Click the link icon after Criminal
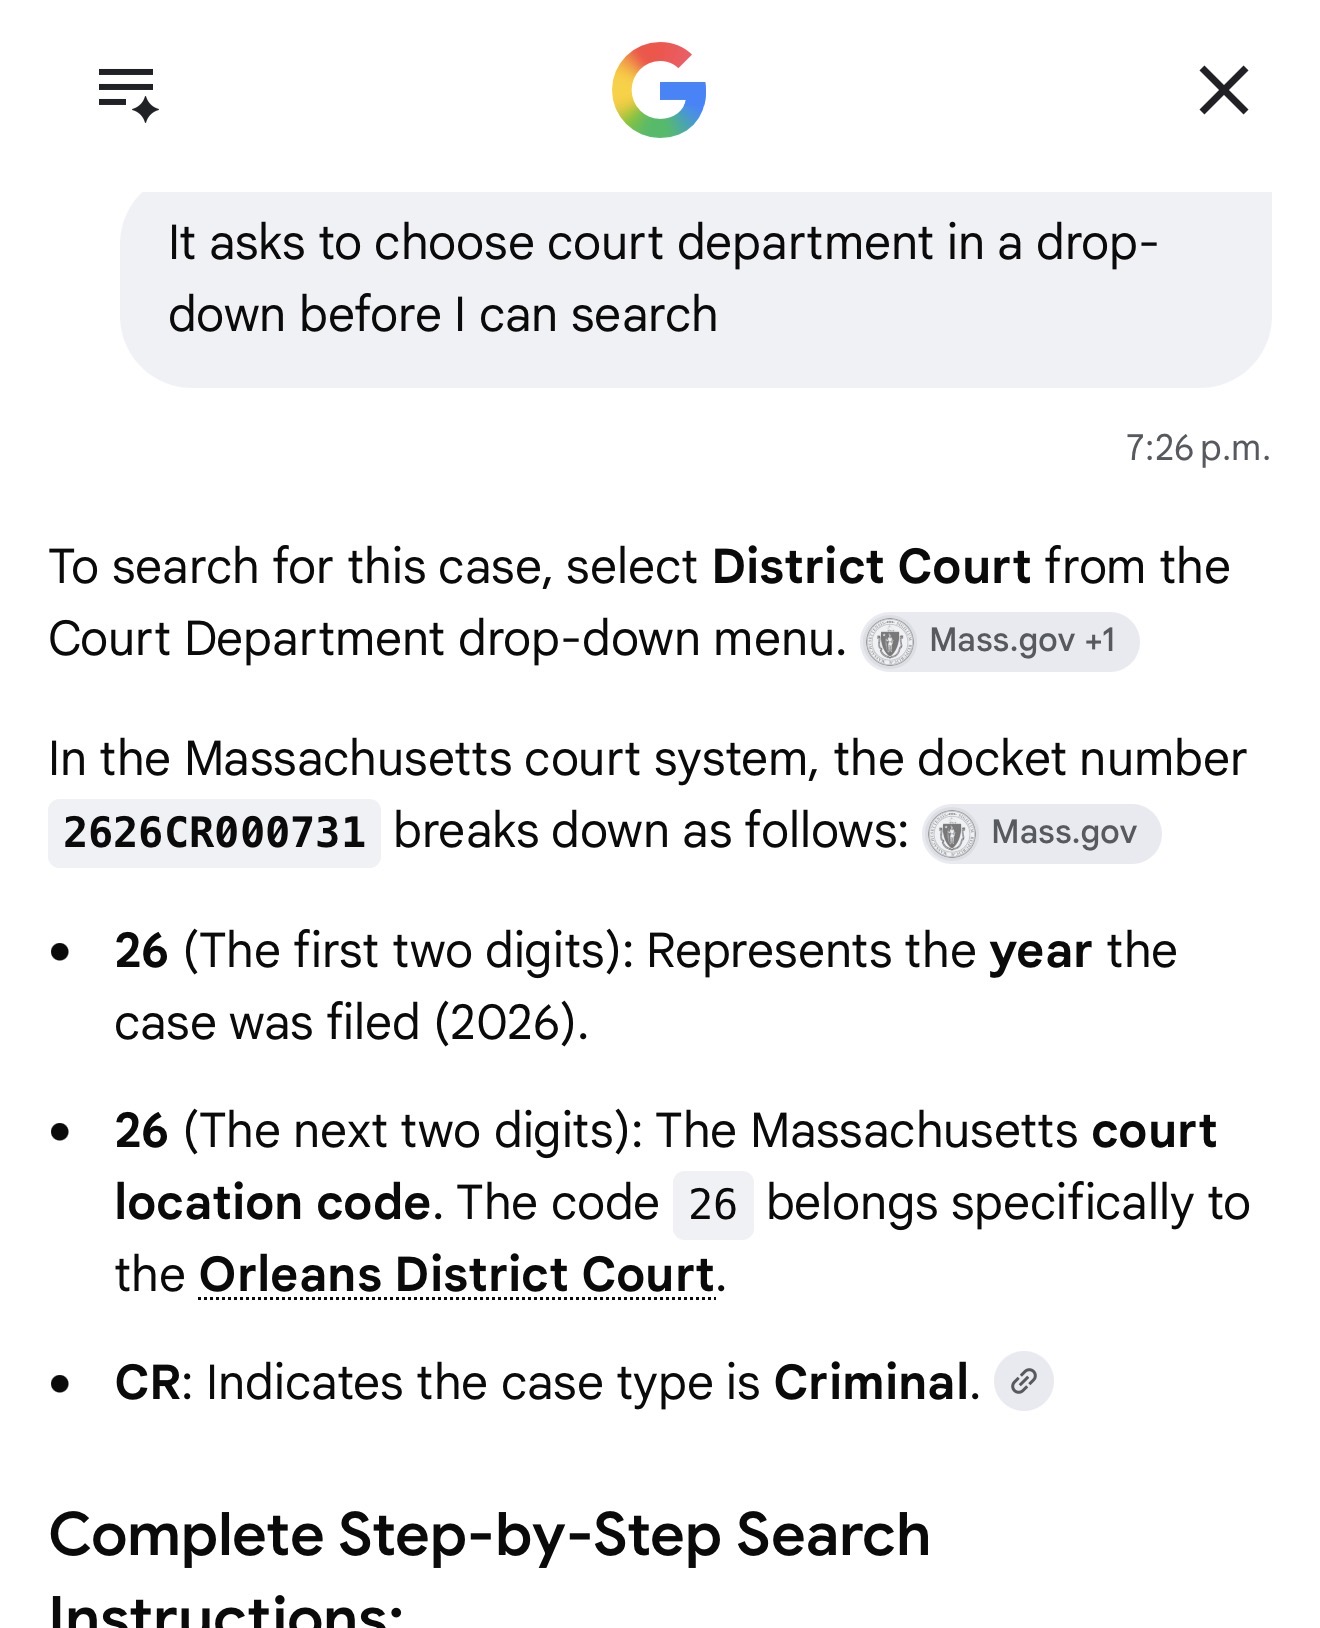The height and width of the screenshot is (1628, 1320). 1023,1382
